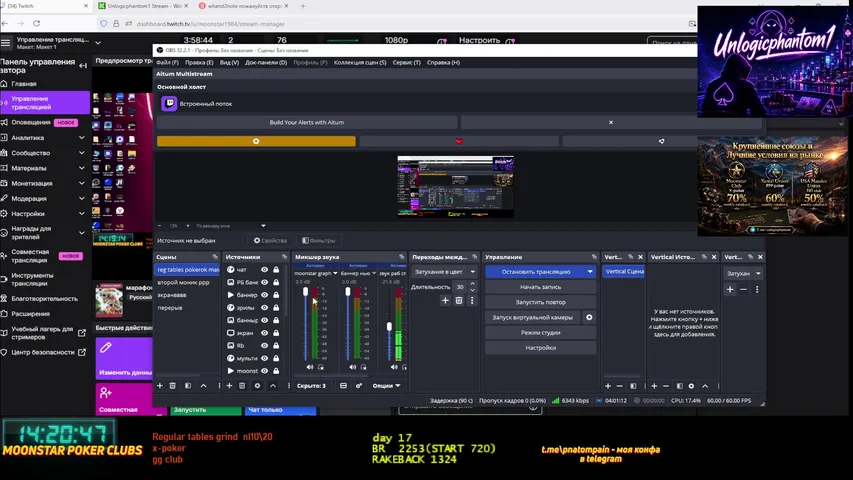Delete the selected scene with the trash icon

point(172,386)
